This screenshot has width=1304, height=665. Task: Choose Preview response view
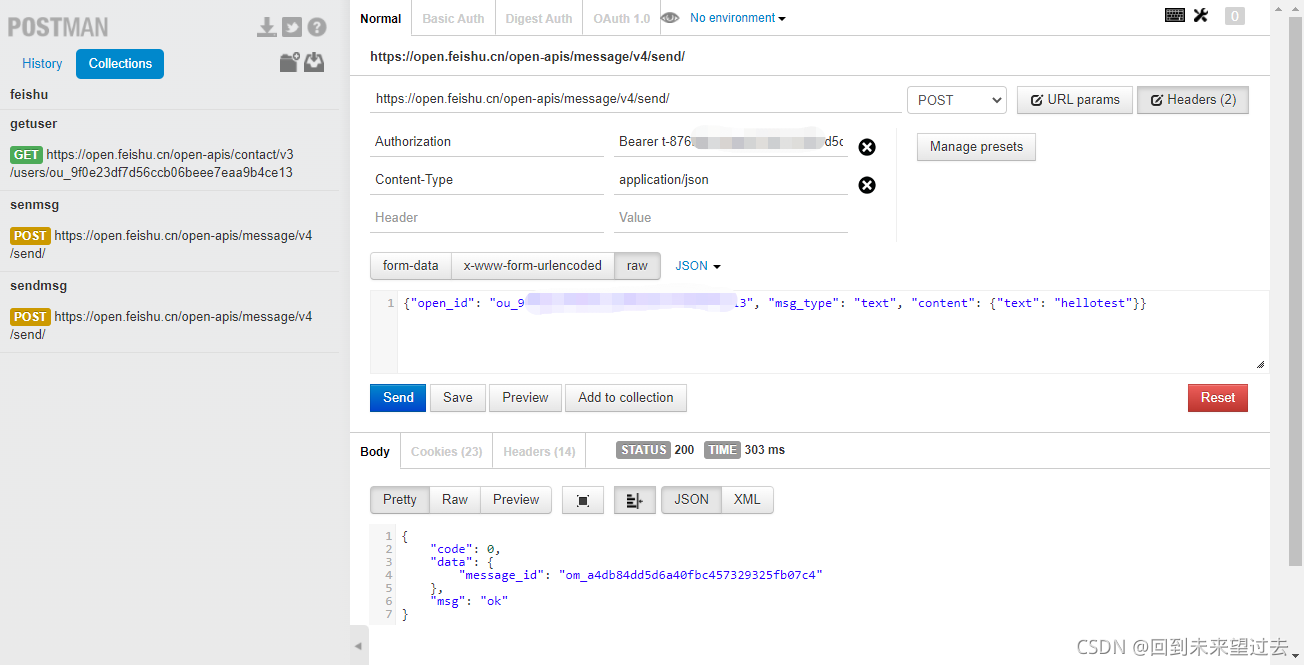[516, 500]
